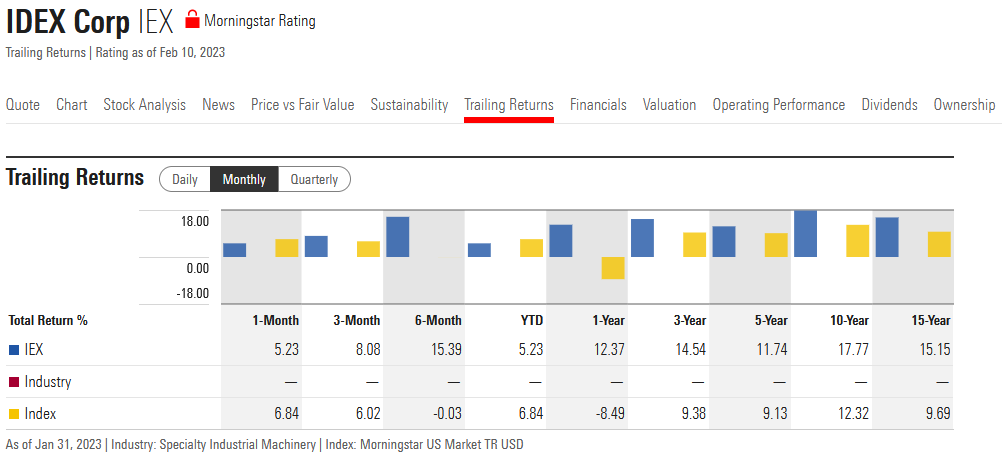Open the Sustainability tab
The image size is (1002, 459).
click(410, 105)
